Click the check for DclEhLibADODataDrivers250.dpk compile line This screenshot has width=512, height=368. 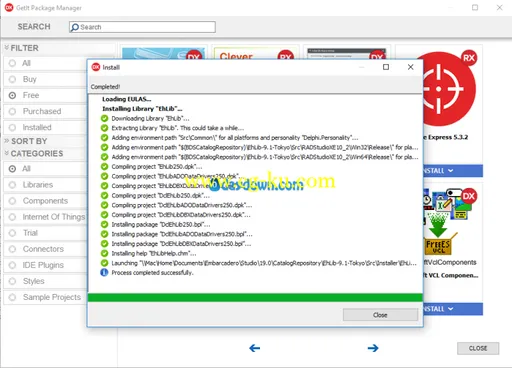pos(104,205)
